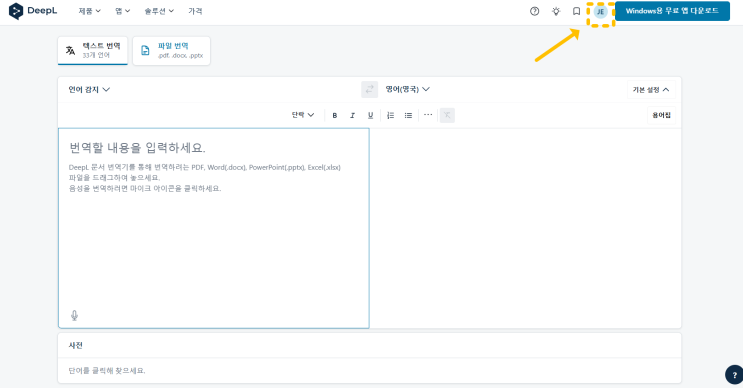Viewport: 743px width, 388px height.
Task: Switch to the 파일 번역 tab
Action: pyautogui.click(x=172, y=50)
